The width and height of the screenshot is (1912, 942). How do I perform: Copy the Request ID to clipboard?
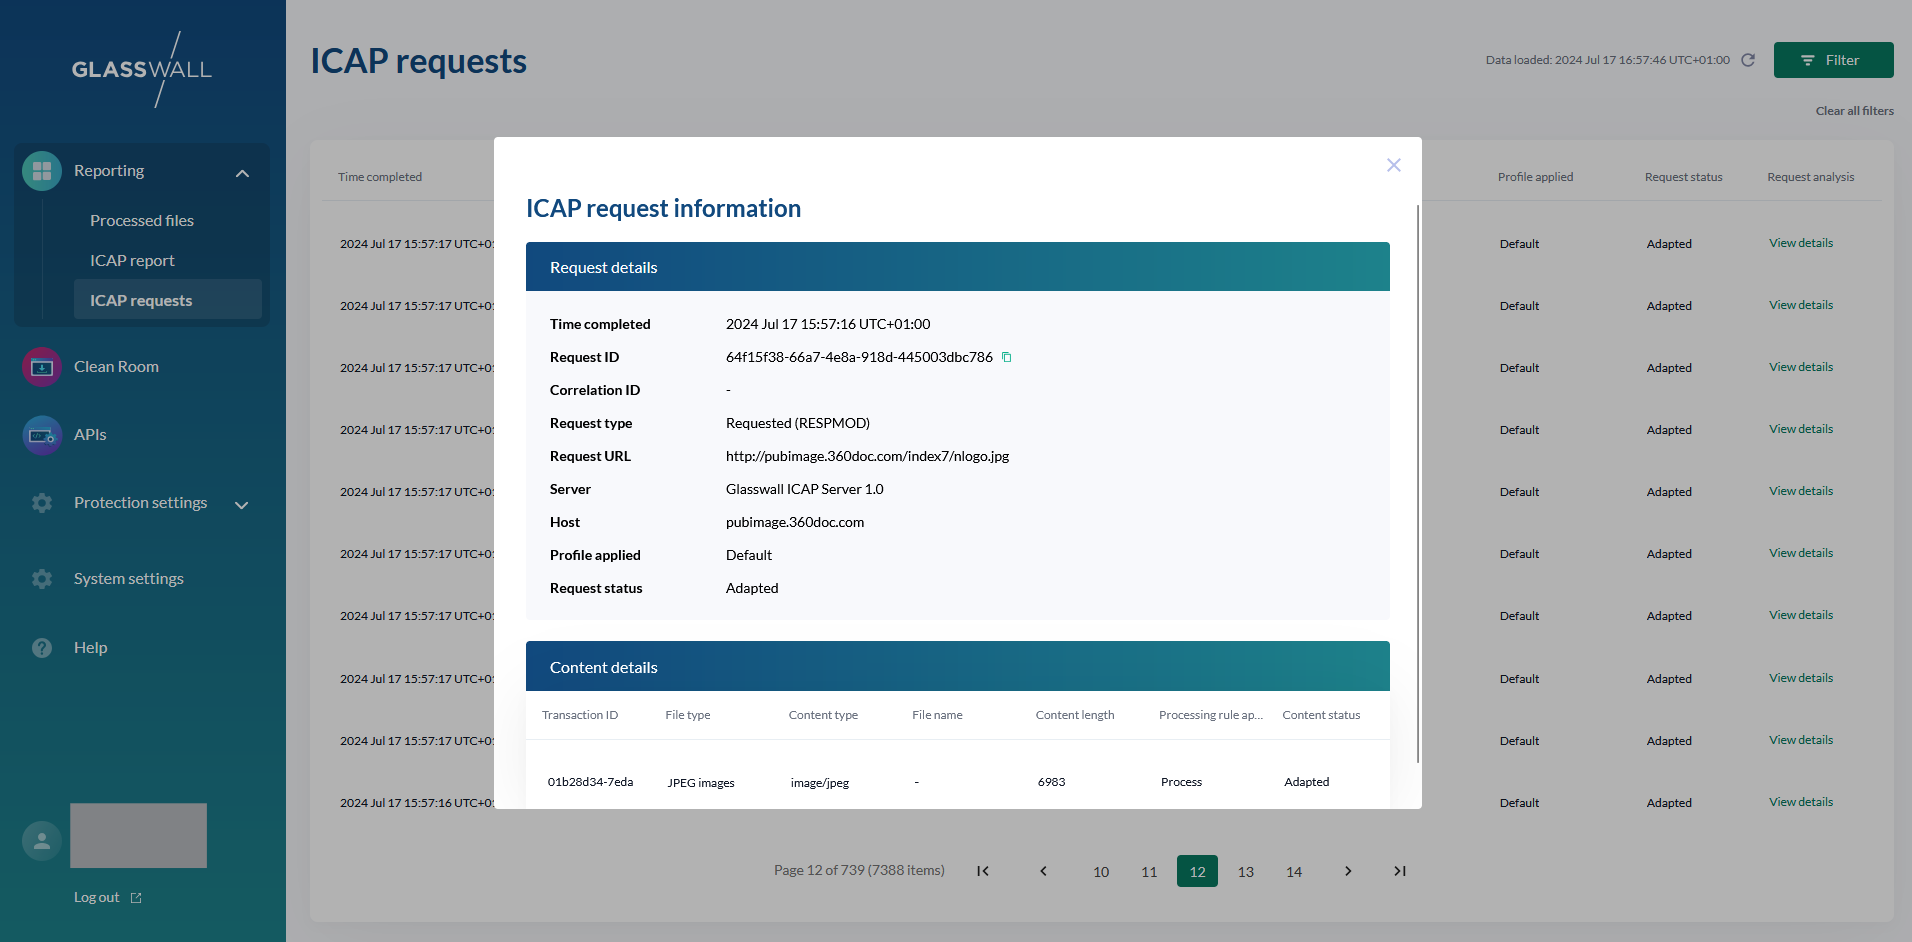[1007, 357]
